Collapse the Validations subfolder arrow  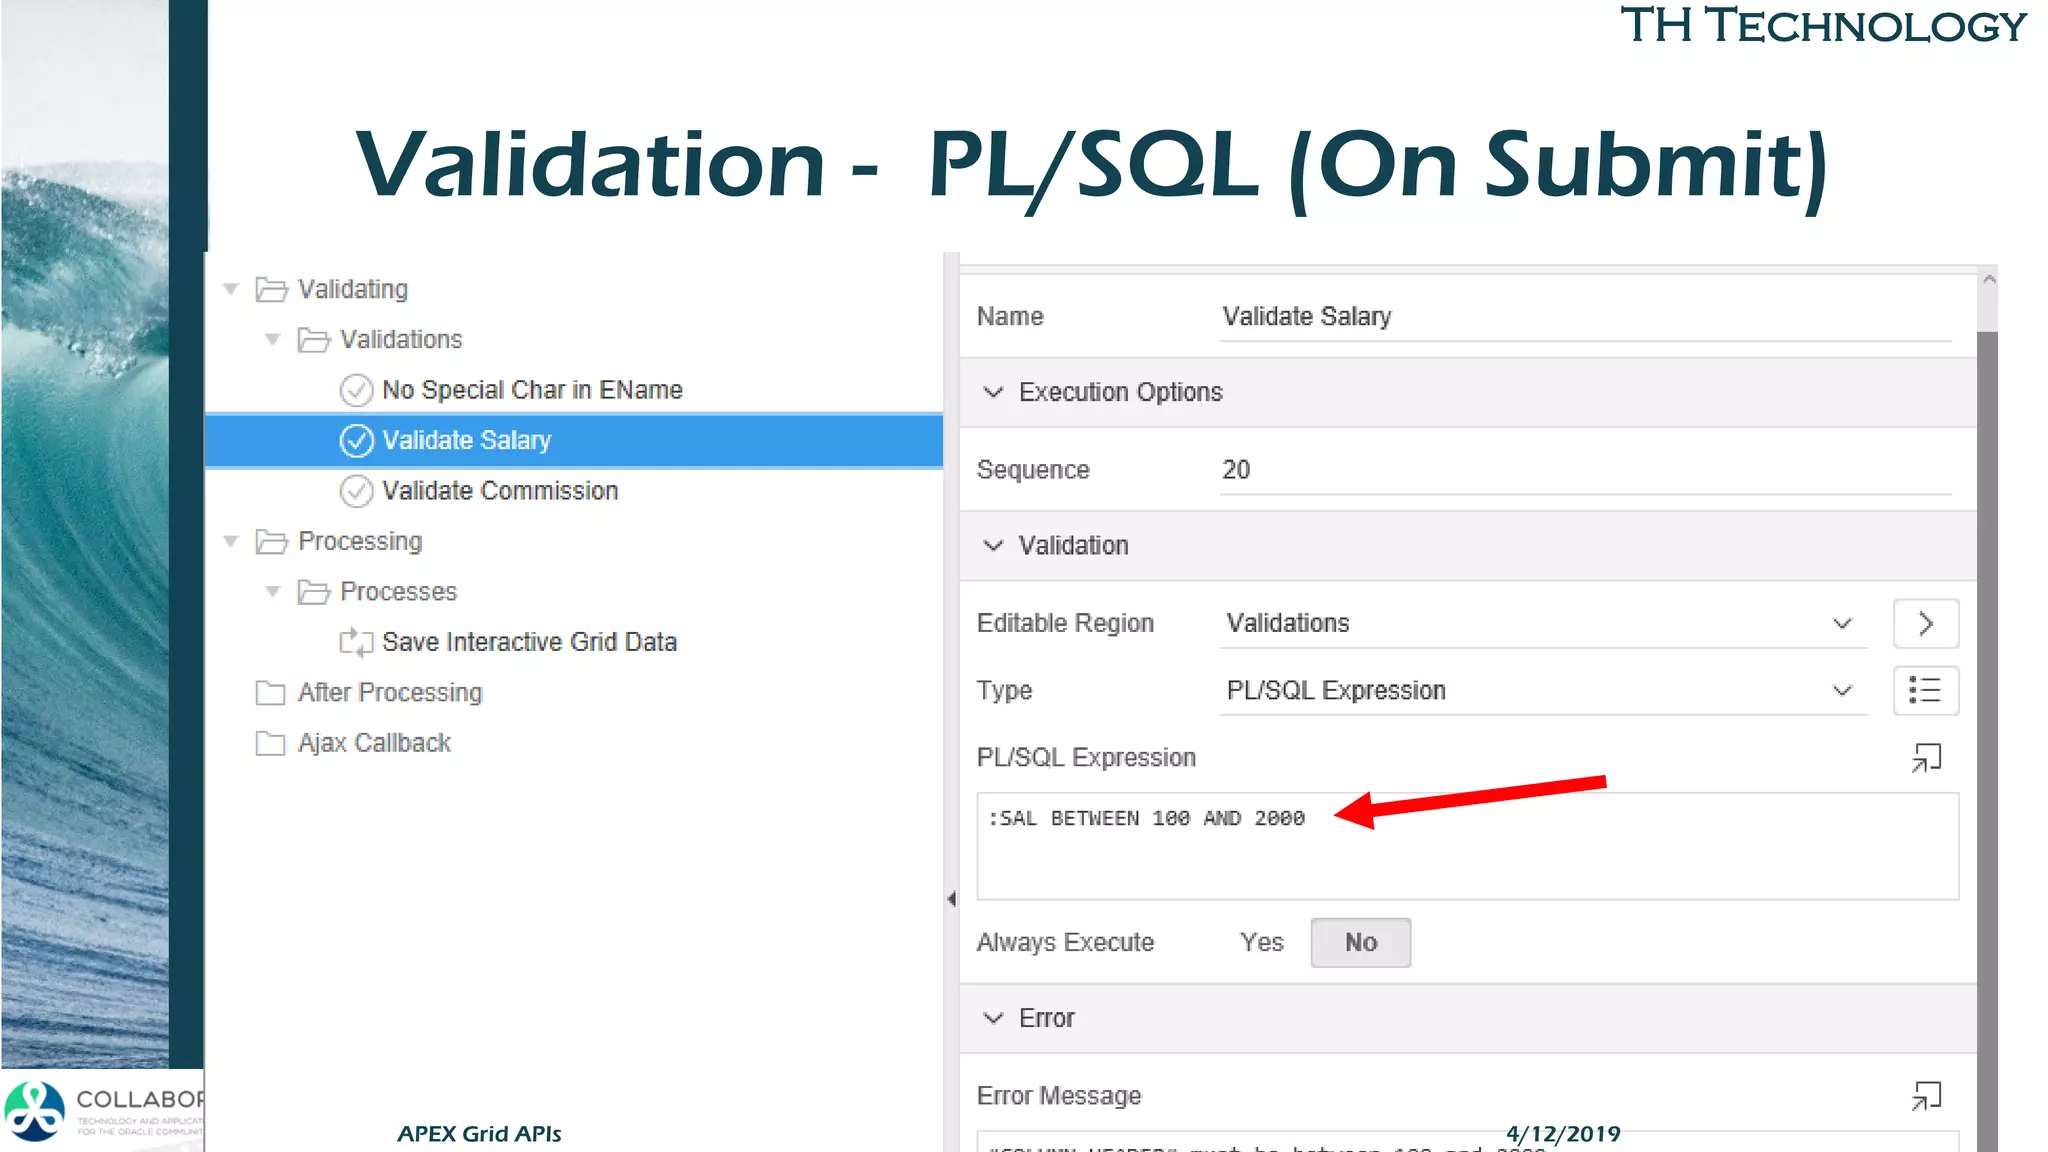pos(272,340)
